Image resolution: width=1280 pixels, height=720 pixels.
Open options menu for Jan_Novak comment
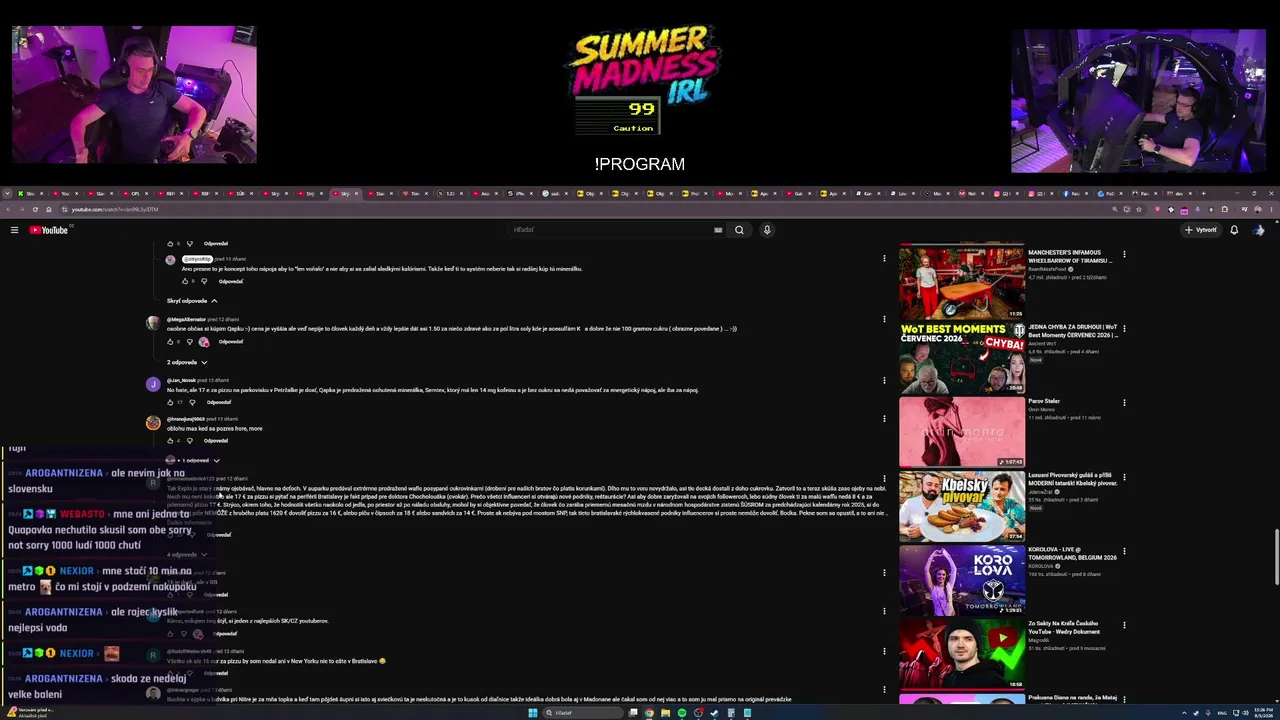click(x=884, y=380)
